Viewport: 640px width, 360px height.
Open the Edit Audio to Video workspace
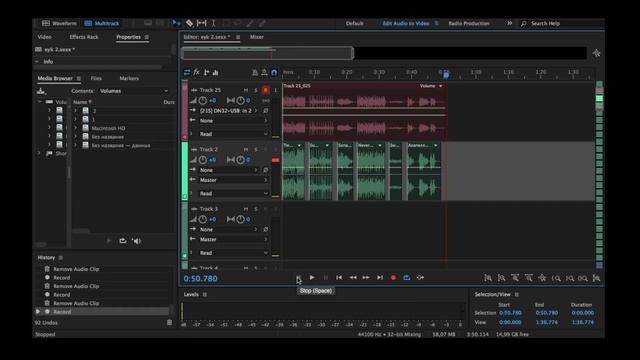coord(406,23)
